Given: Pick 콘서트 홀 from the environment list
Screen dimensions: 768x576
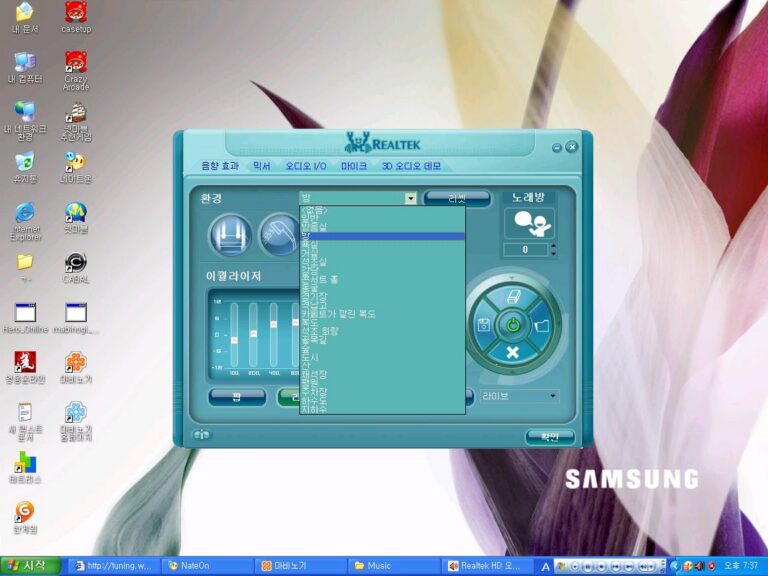Looking at the screenshot, I should (x=382, y=280).
